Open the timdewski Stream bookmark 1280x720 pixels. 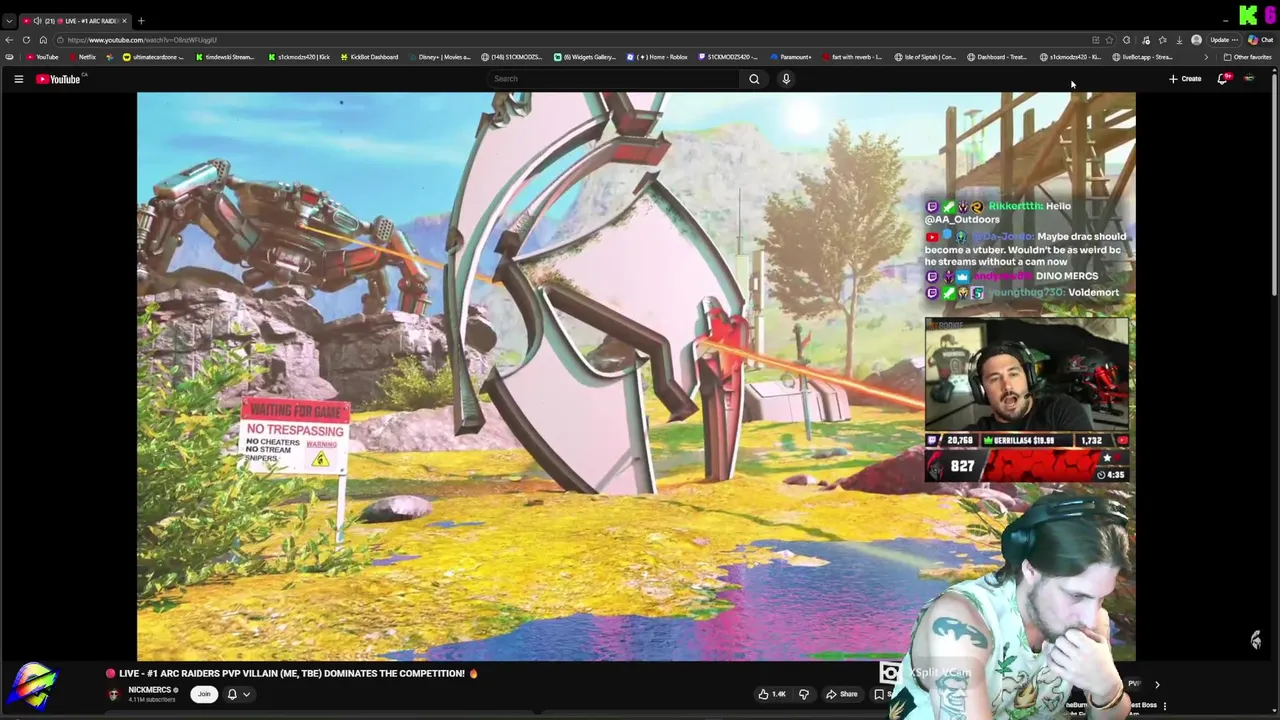click(224, 57)
